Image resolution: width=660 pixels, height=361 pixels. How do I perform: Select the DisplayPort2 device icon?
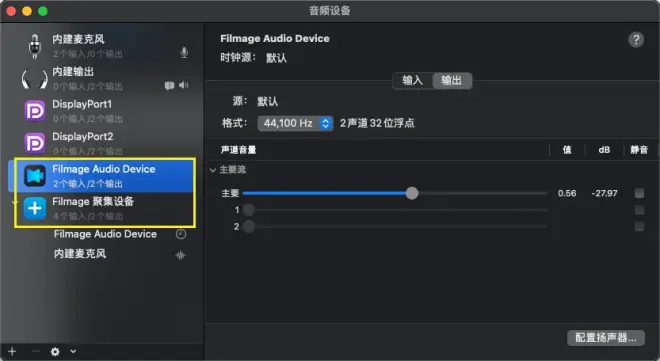pyautogui.click(x=35, y=143)
